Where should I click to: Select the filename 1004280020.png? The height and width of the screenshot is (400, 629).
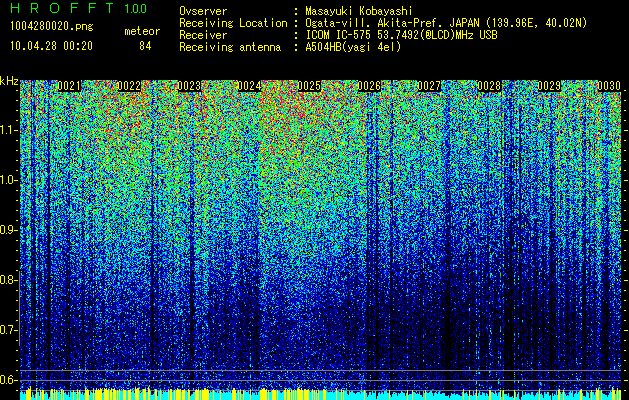click(52, 26)
